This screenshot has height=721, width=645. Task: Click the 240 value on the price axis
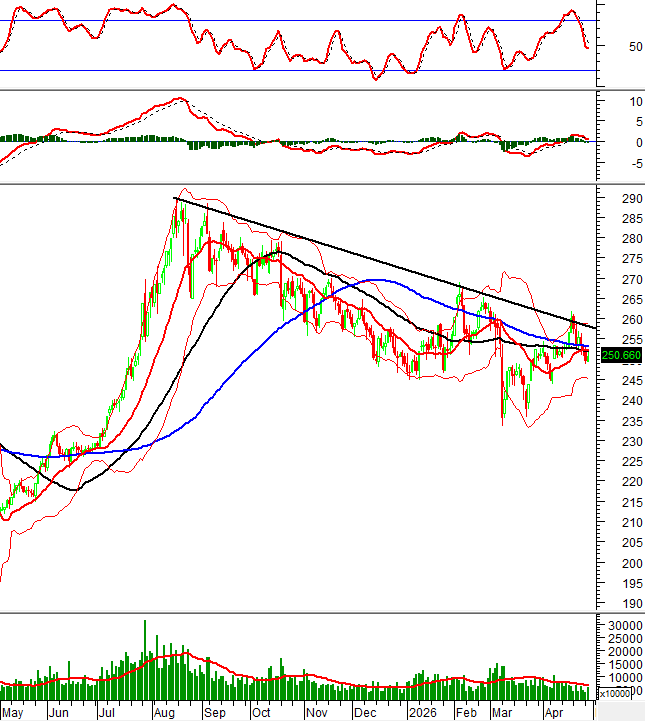click(632, 401)
